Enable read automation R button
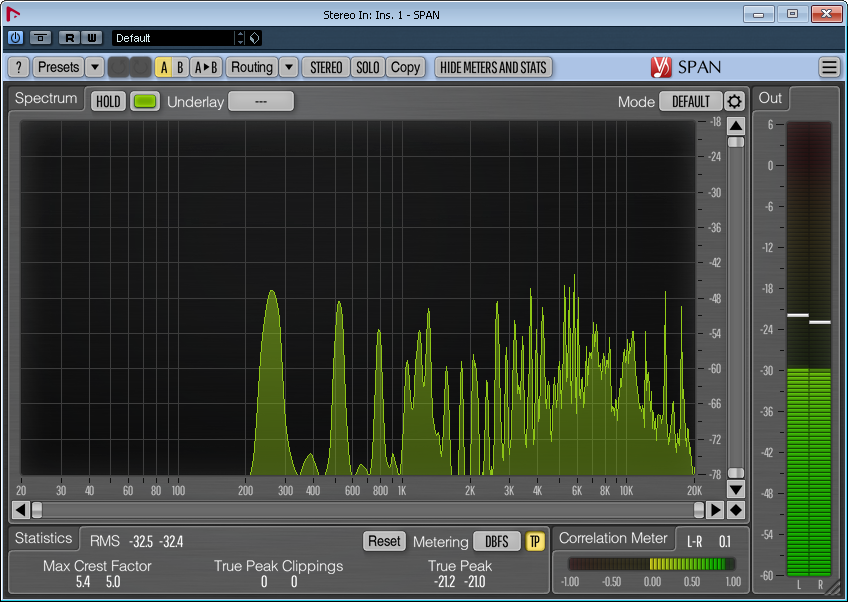This screenshot has width=848, height=602. click(69, 38)
